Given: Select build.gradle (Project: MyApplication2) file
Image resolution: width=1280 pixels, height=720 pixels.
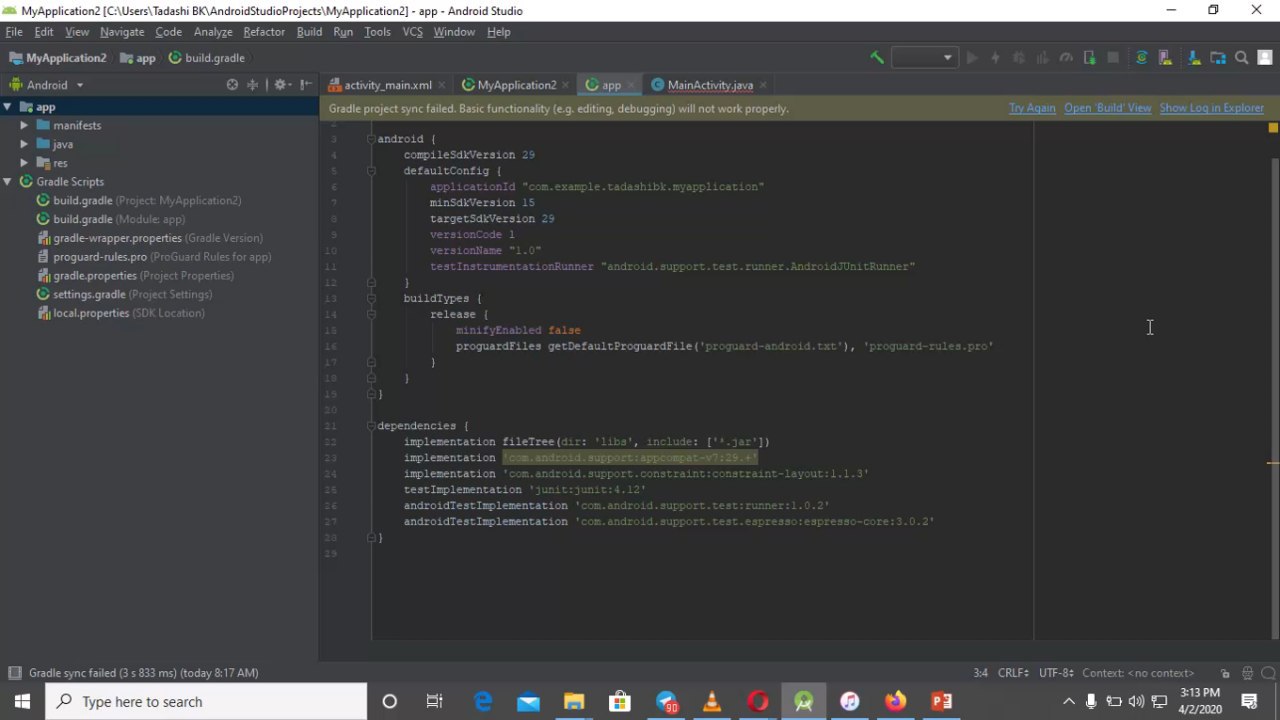Looking at the screenshot, I should 147,200.
